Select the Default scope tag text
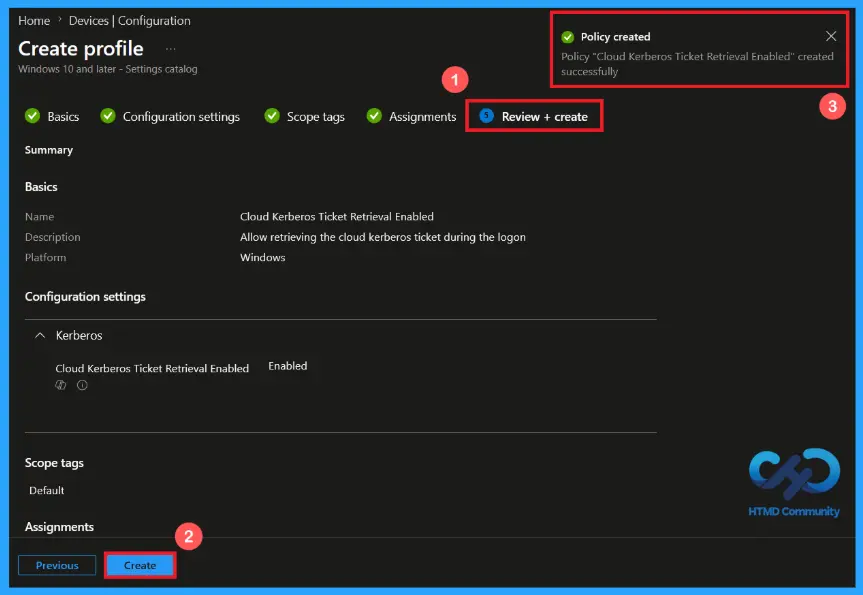Viewport: 863px width, 595px height. pos(47,490)
